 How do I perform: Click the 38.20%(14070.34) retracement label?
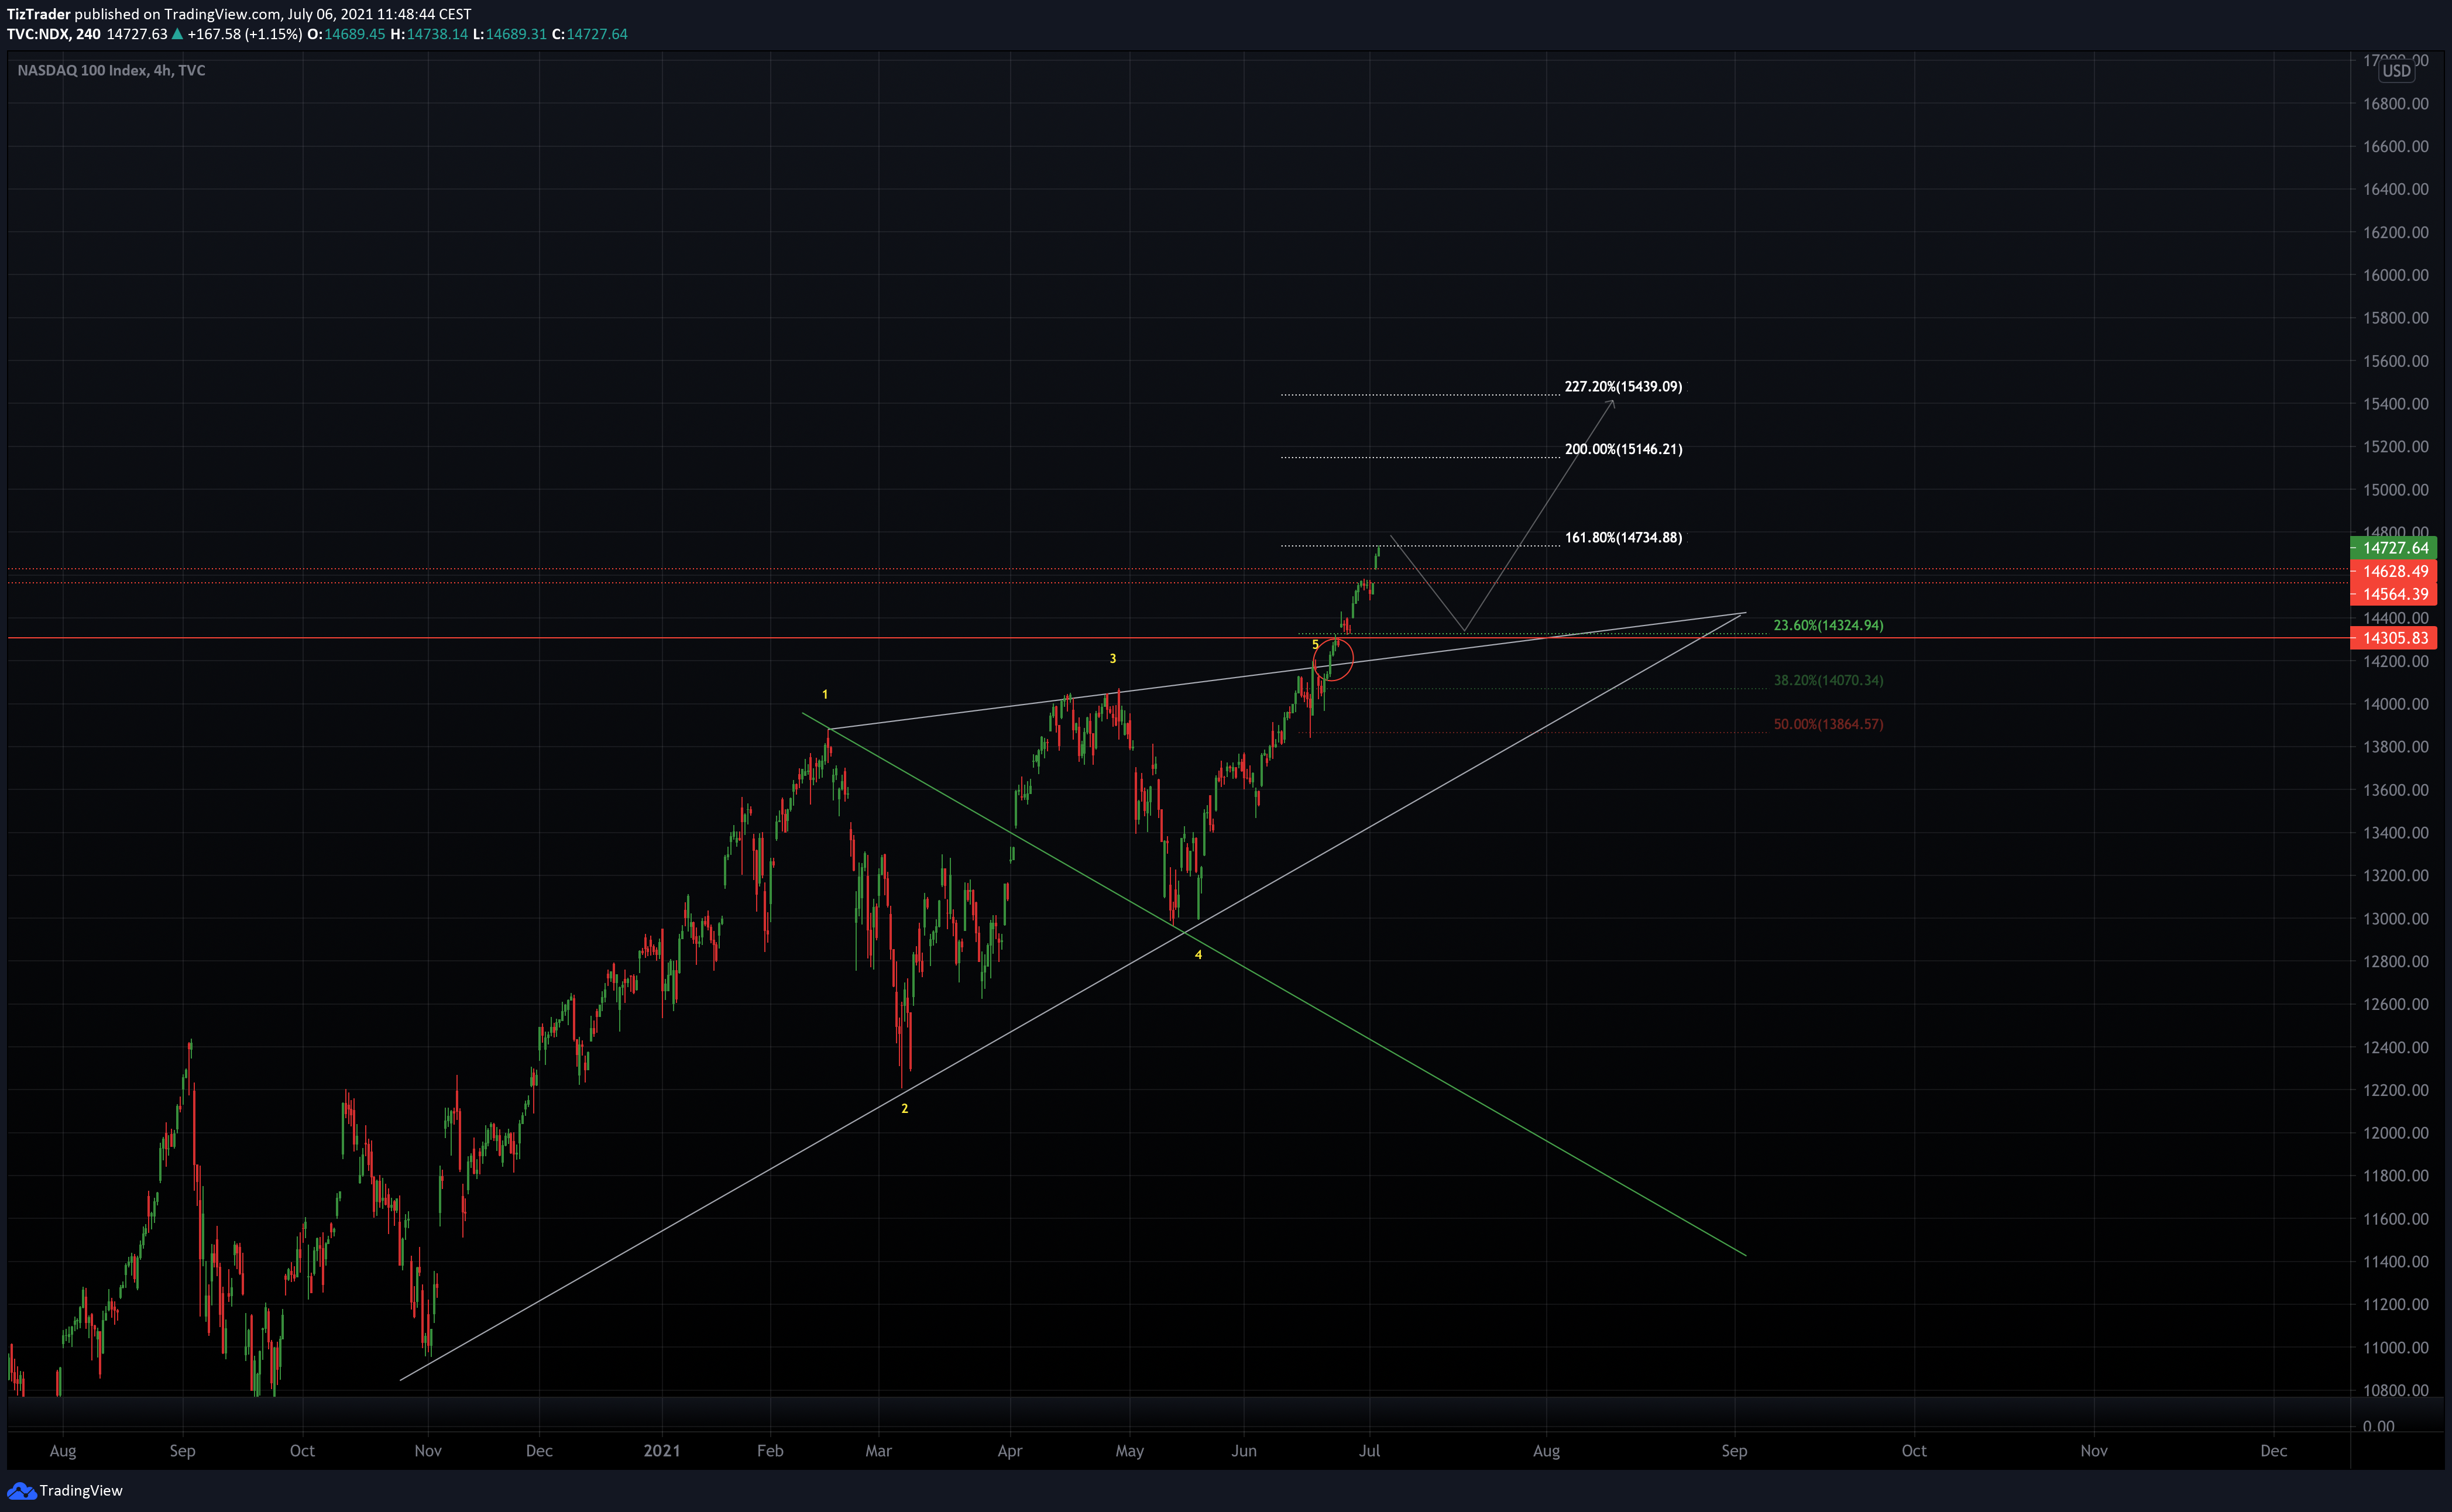click(1828, 680)
